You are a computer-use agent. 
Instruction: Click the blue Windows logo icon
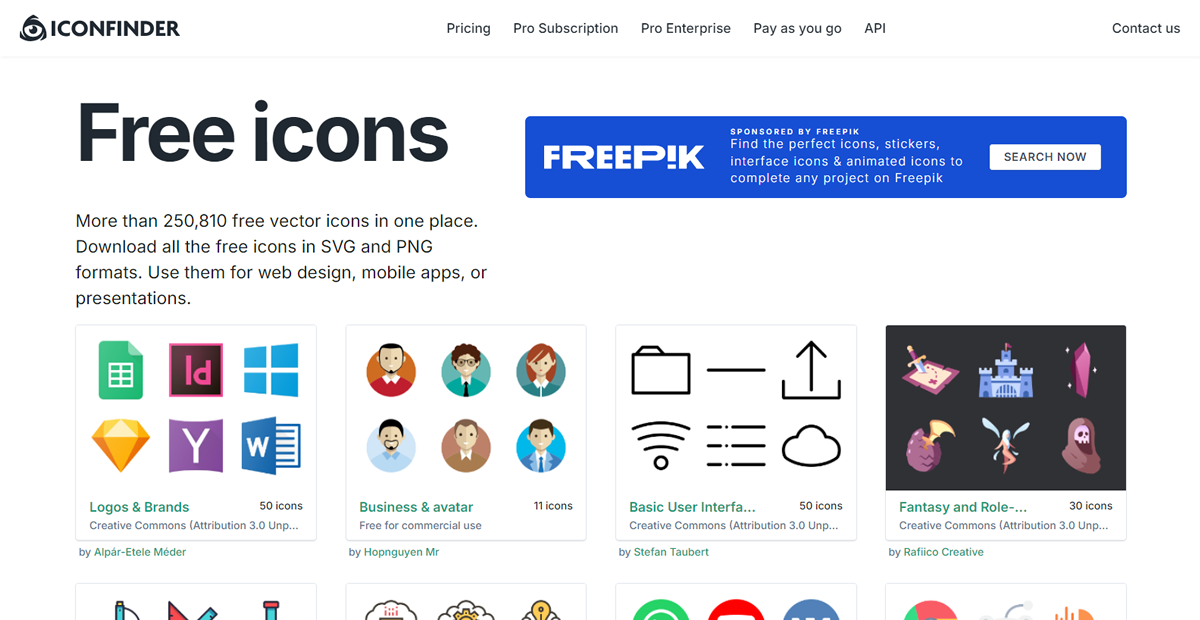(x=271, y=369)
